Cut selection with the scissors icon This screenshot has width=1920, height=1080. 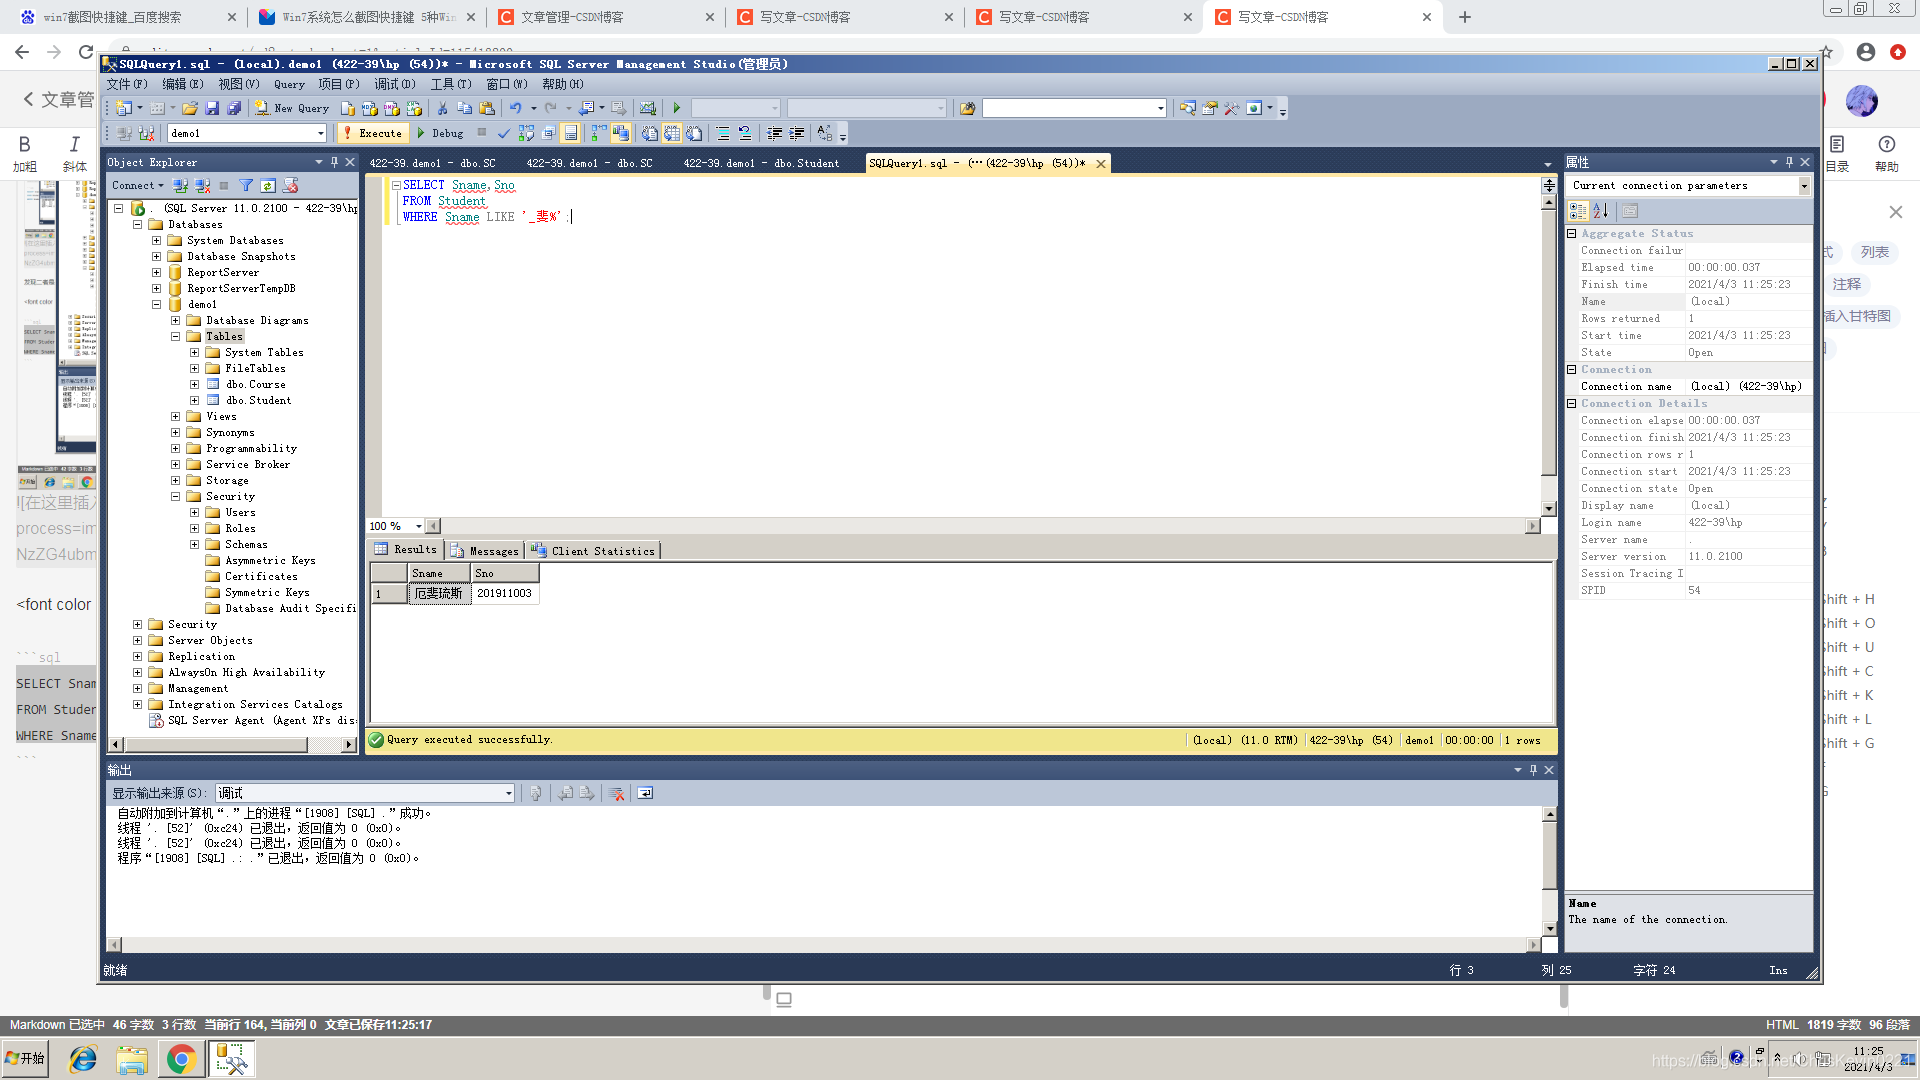(442, 108)
